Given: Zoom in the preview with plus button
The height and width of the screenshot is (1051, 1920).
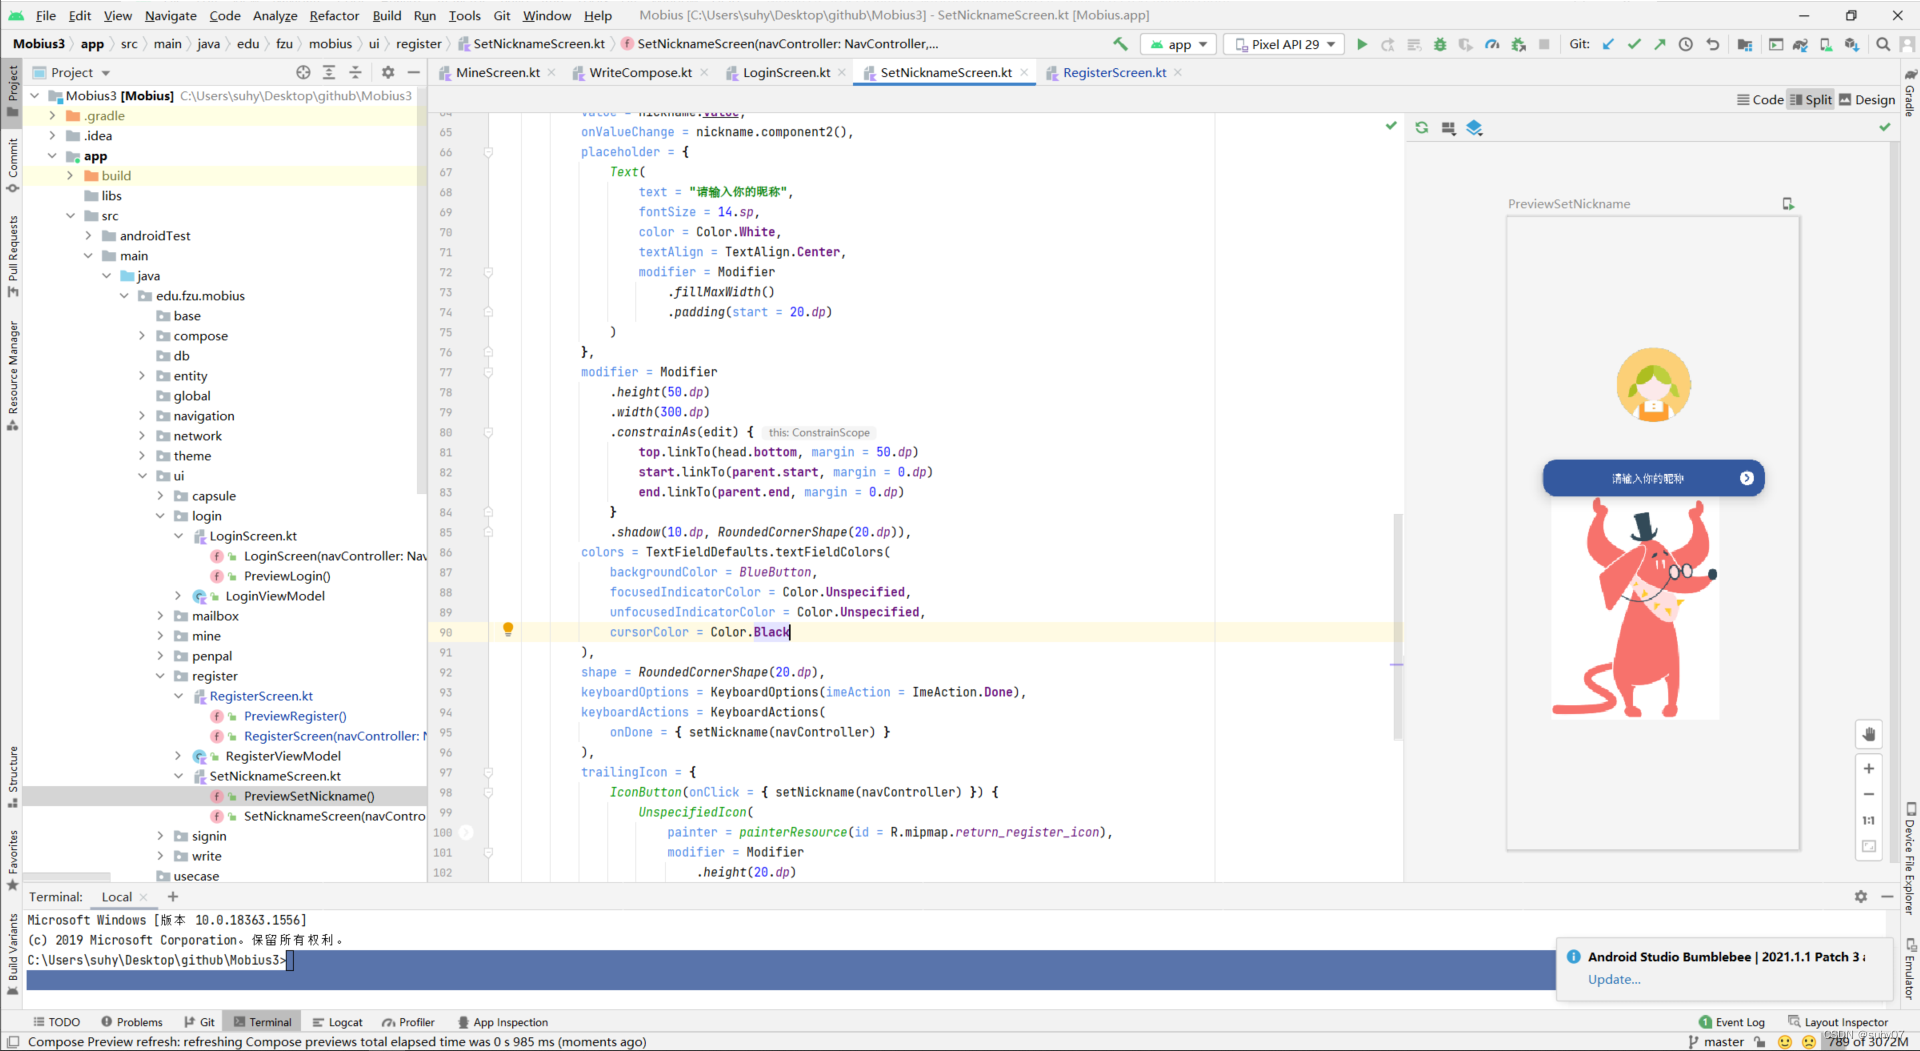Looking at the screenshot, I should click(x=1868, y=768).
